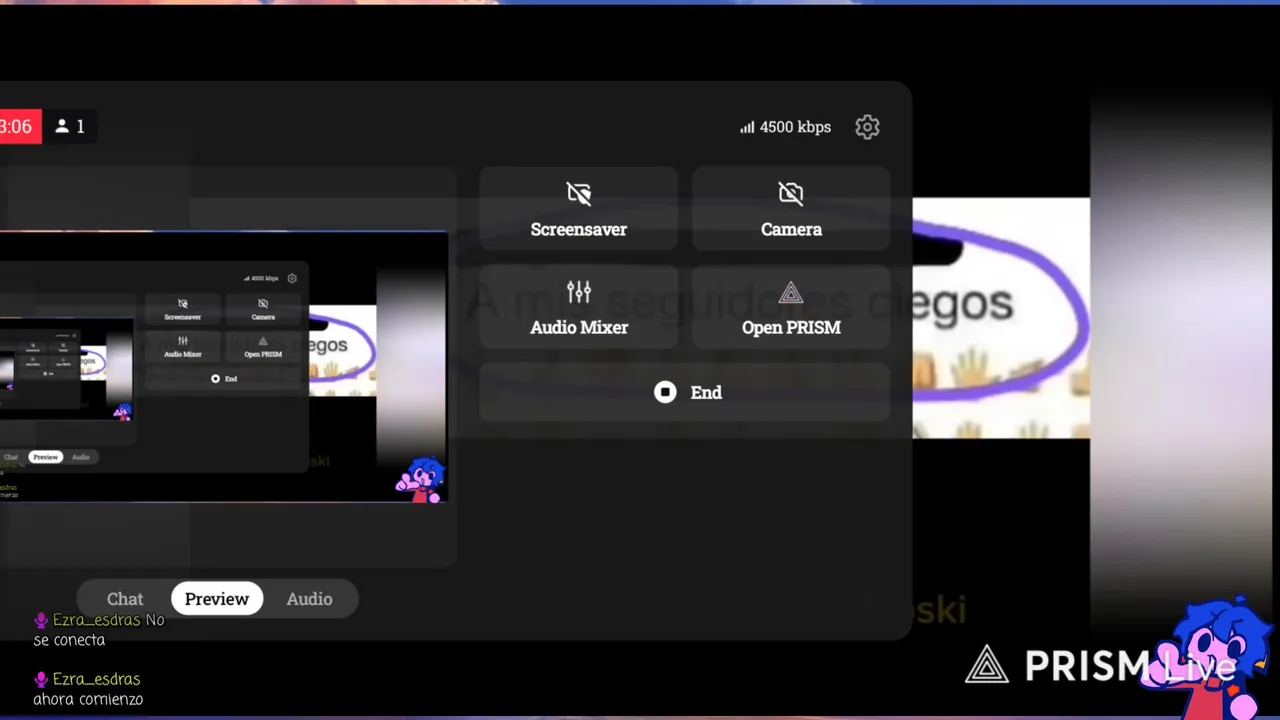Image resolution: width=1280 pixels, height=720 pixels.
Task: Click the small Preview tab in the nested preview
Action: [45, 457]
